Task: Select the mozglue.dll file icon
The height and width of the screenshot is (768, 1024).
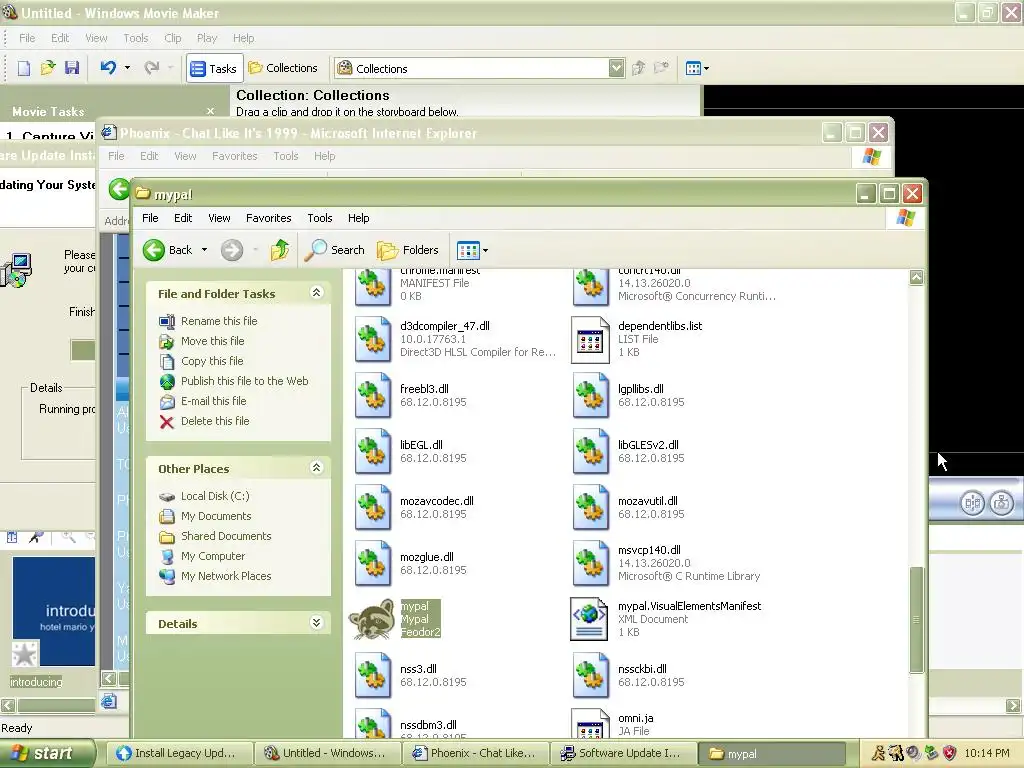Action: (x=372, y=563)
